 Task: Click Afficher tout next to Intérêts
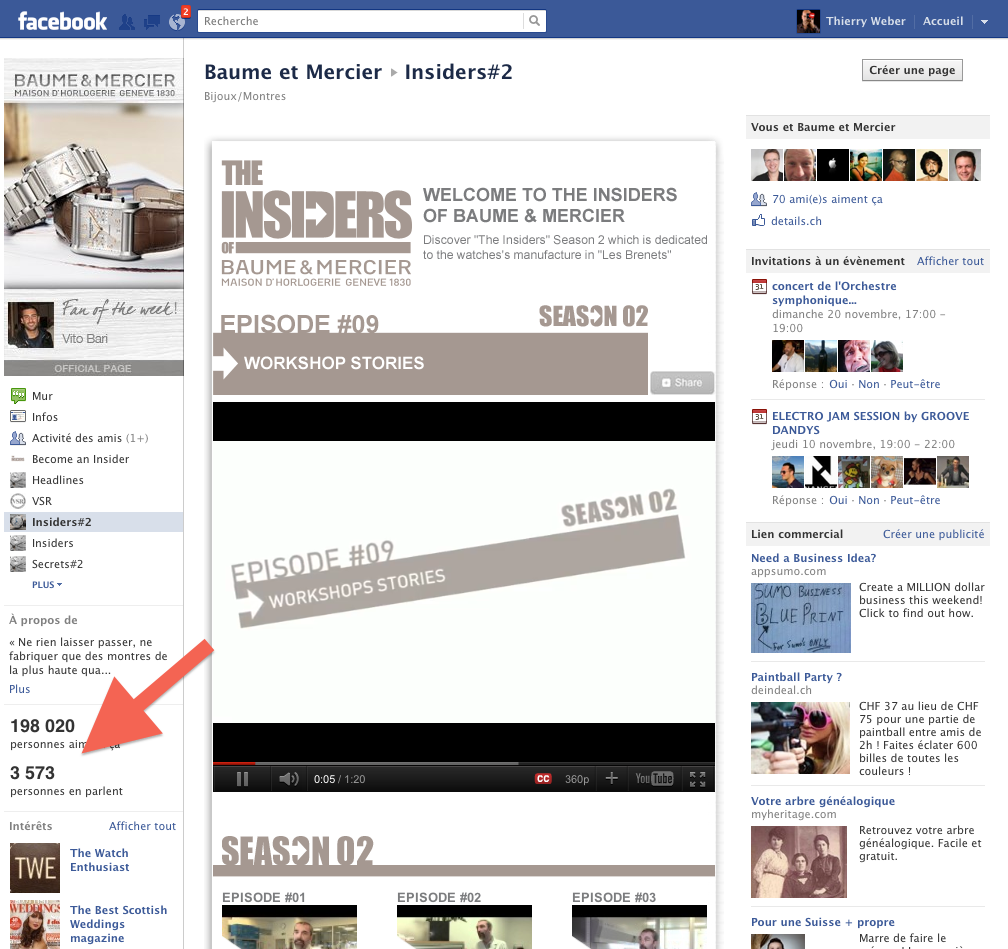[x=142, y=826]
